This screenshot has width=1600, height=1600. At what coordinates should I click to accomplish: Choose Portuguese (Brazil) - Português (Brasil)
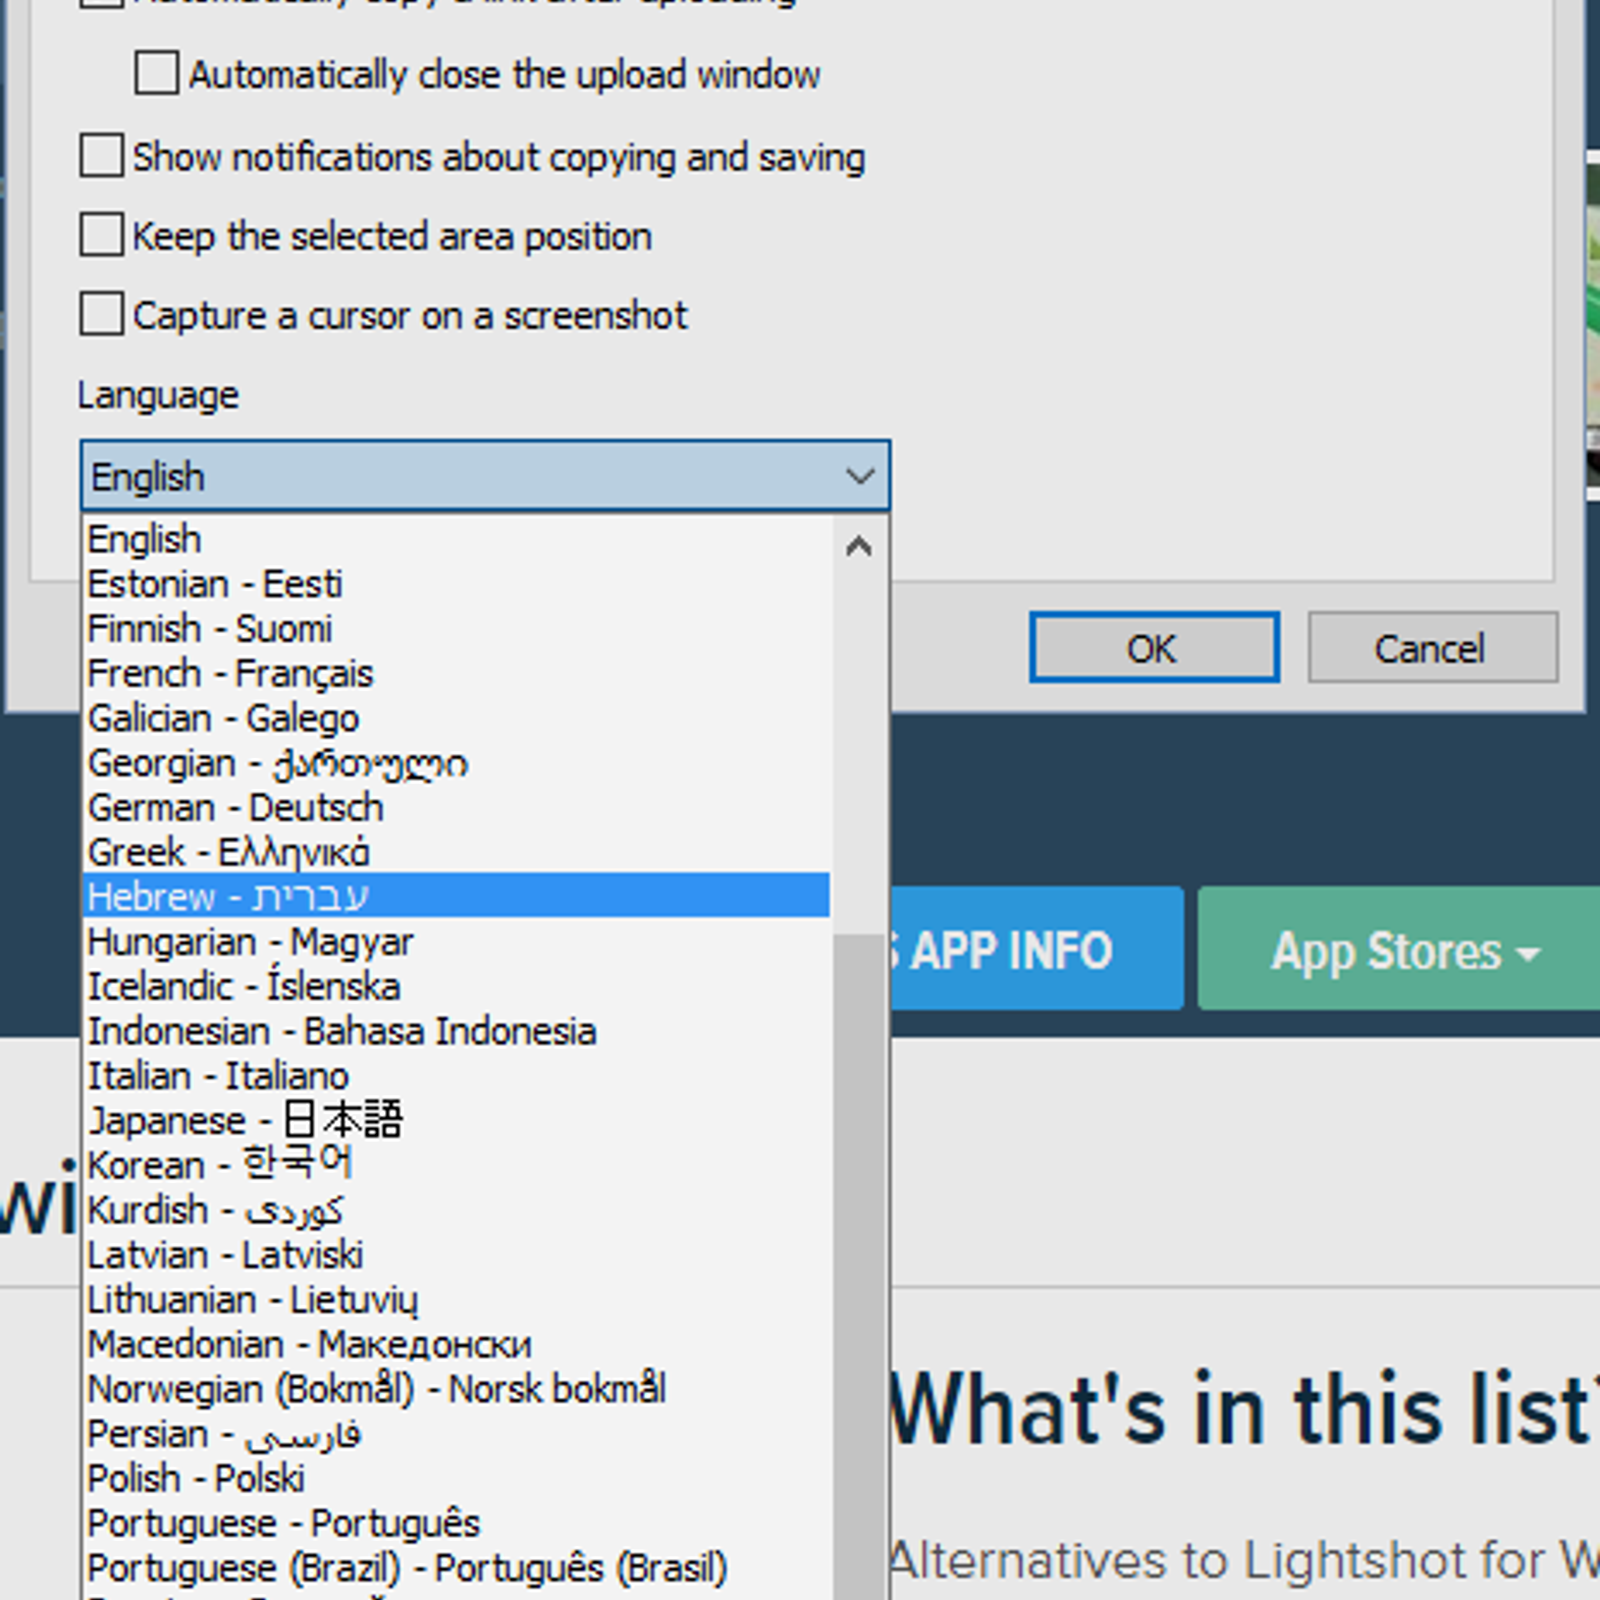456,1568
